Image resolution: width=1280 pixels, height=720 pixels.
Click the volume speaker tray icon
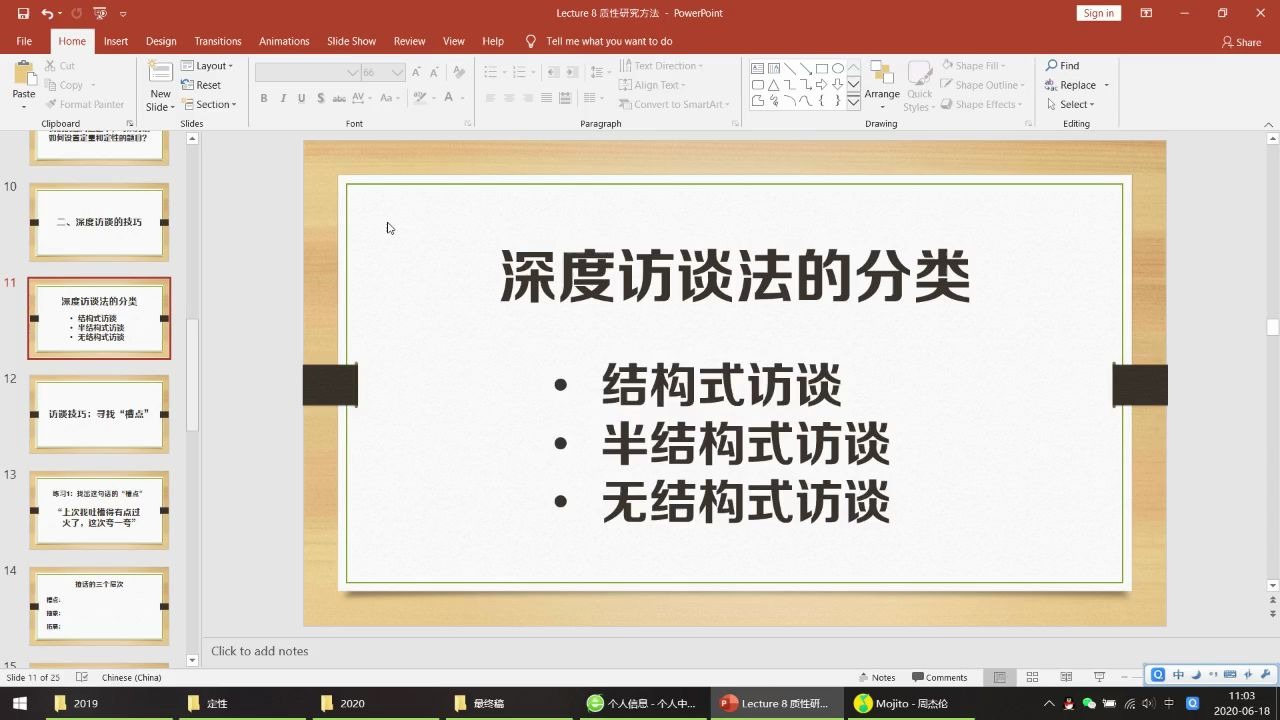point(1149,703)
